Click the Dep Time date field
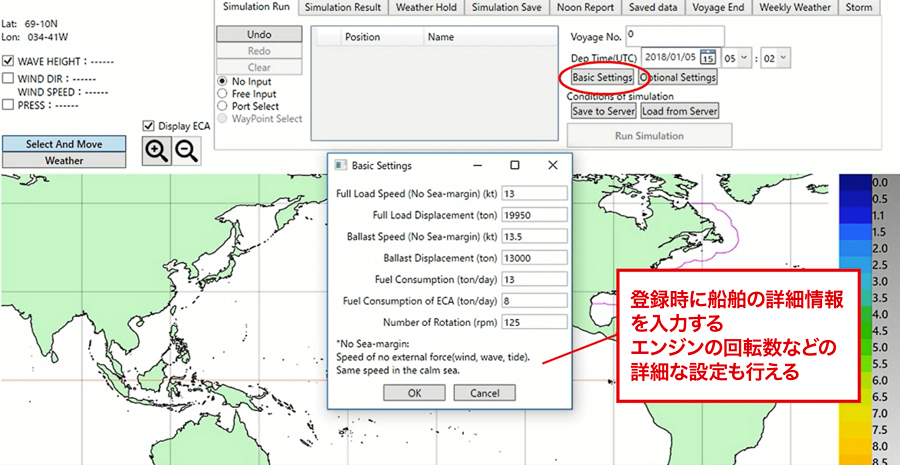 point(670,58)
